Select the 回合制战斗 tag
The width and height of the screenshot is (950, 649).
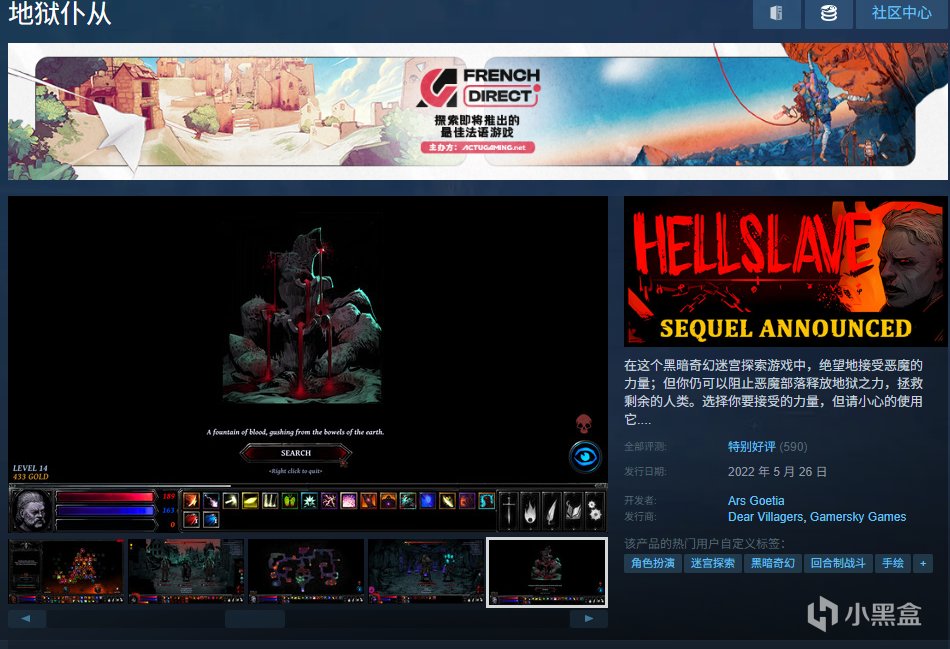[838, 563]
